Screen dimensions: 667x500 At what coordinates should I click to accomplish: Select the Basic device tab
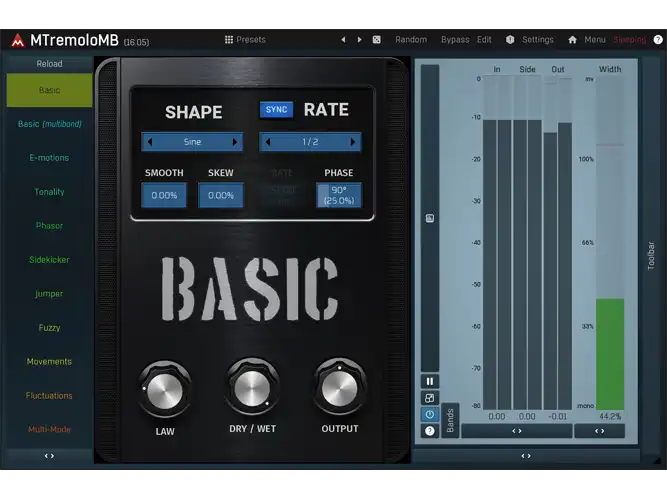coord(49,90)
